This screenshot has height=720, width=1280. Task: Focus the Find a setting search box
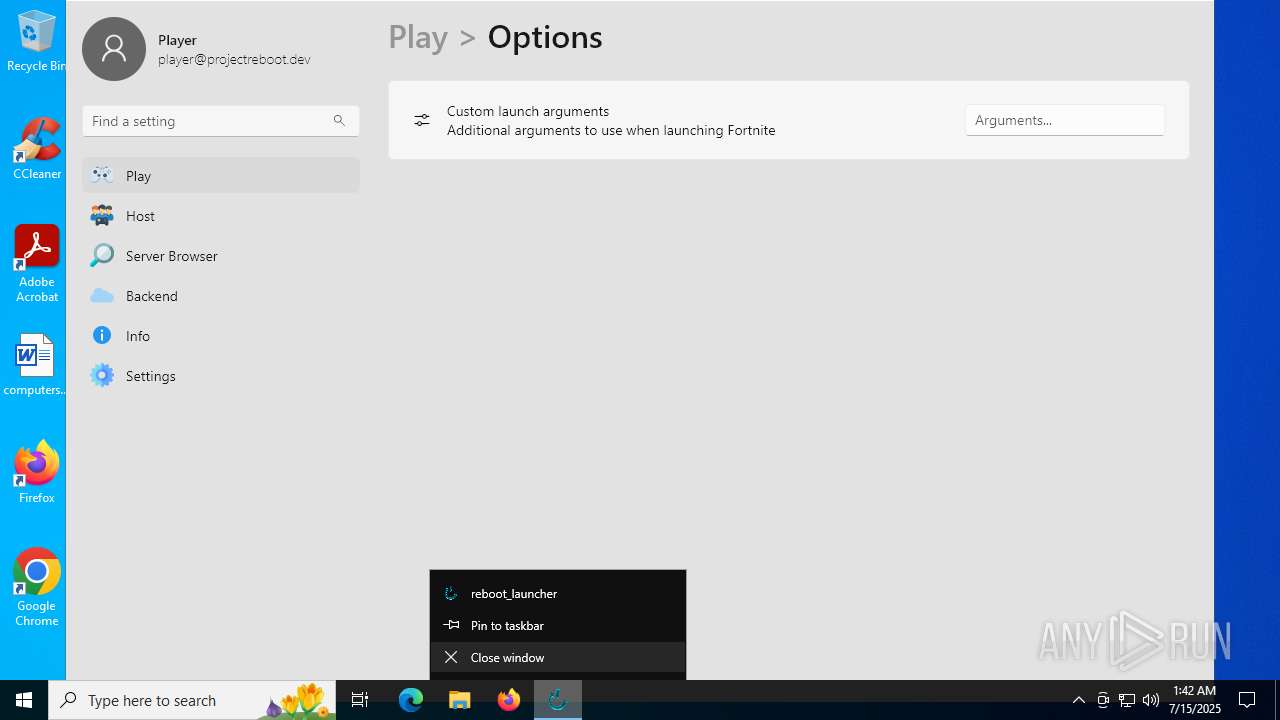tap(221, 121)
